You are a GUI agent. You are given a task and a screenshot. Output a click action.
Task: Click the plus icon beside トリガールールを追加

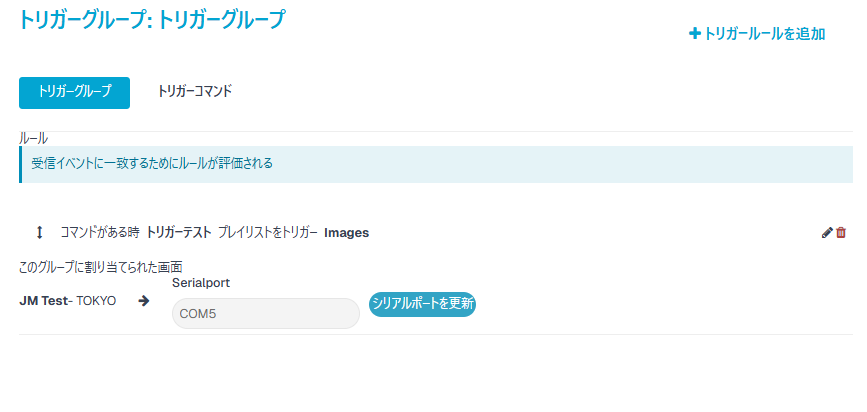pyautogui.click(x=694, y=34)
